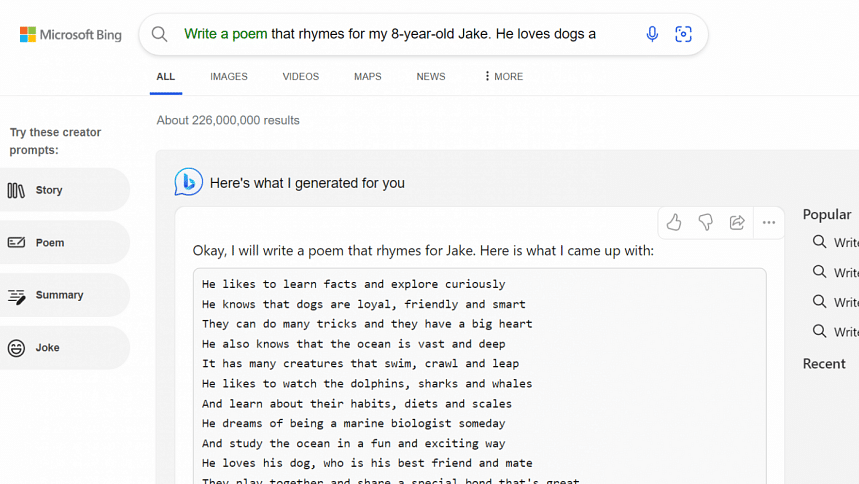Screen dimensions: 859x484
Task: Go to Microsoft Bing homepage logo
Action: tap(71, 35)
